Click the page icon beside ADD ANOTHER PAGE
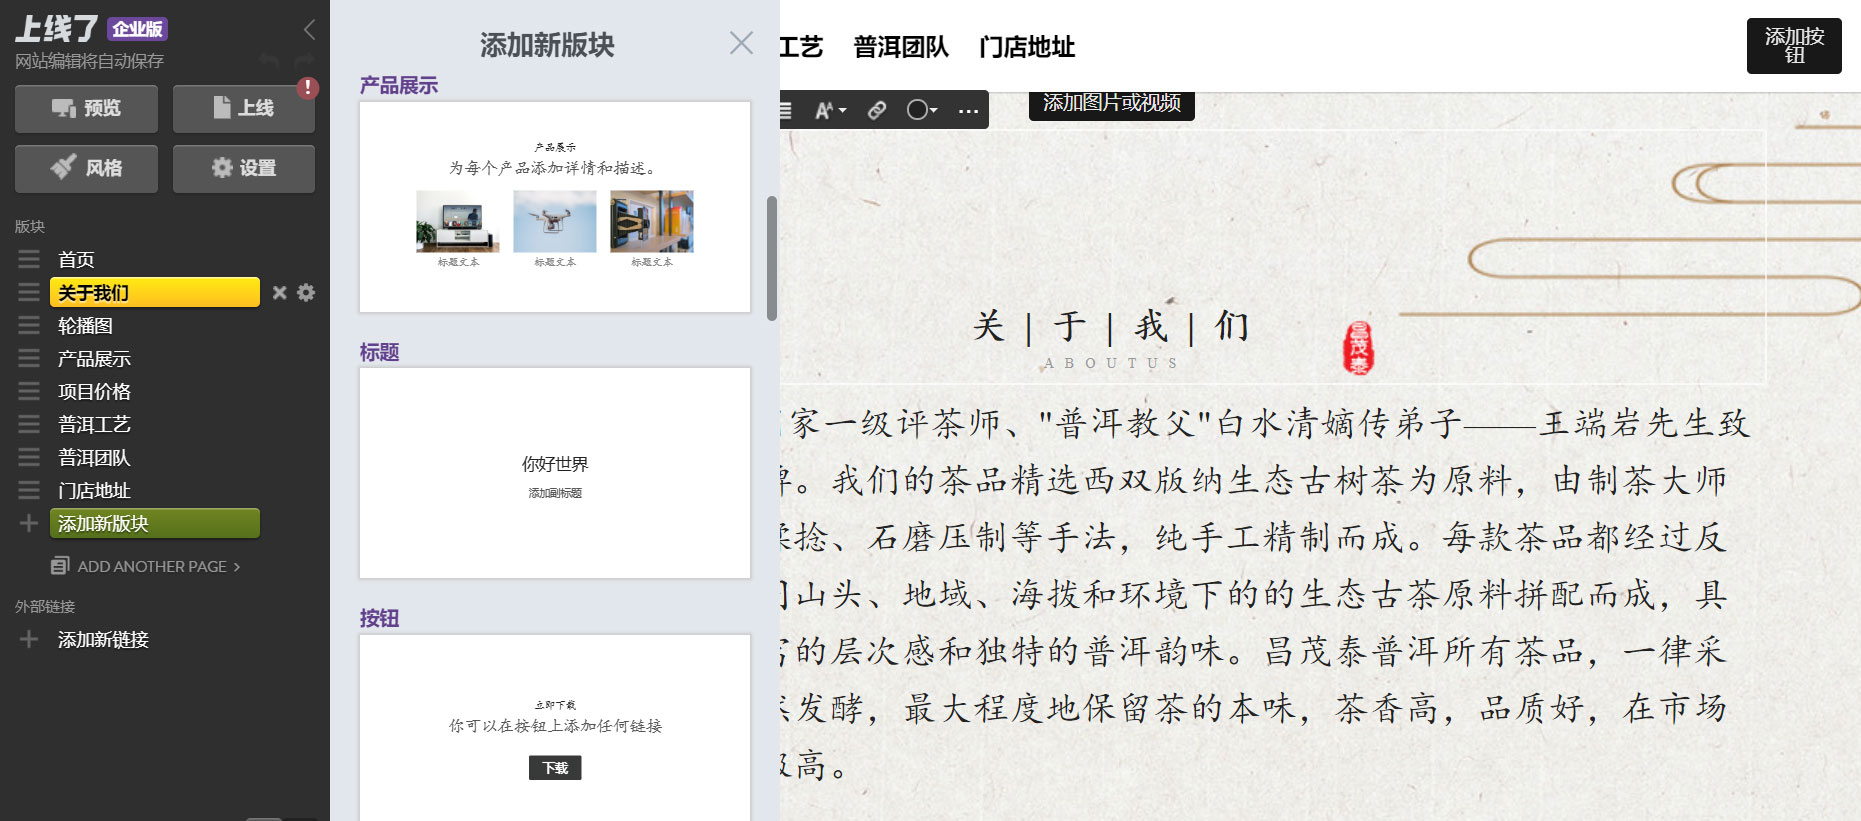 60,566
